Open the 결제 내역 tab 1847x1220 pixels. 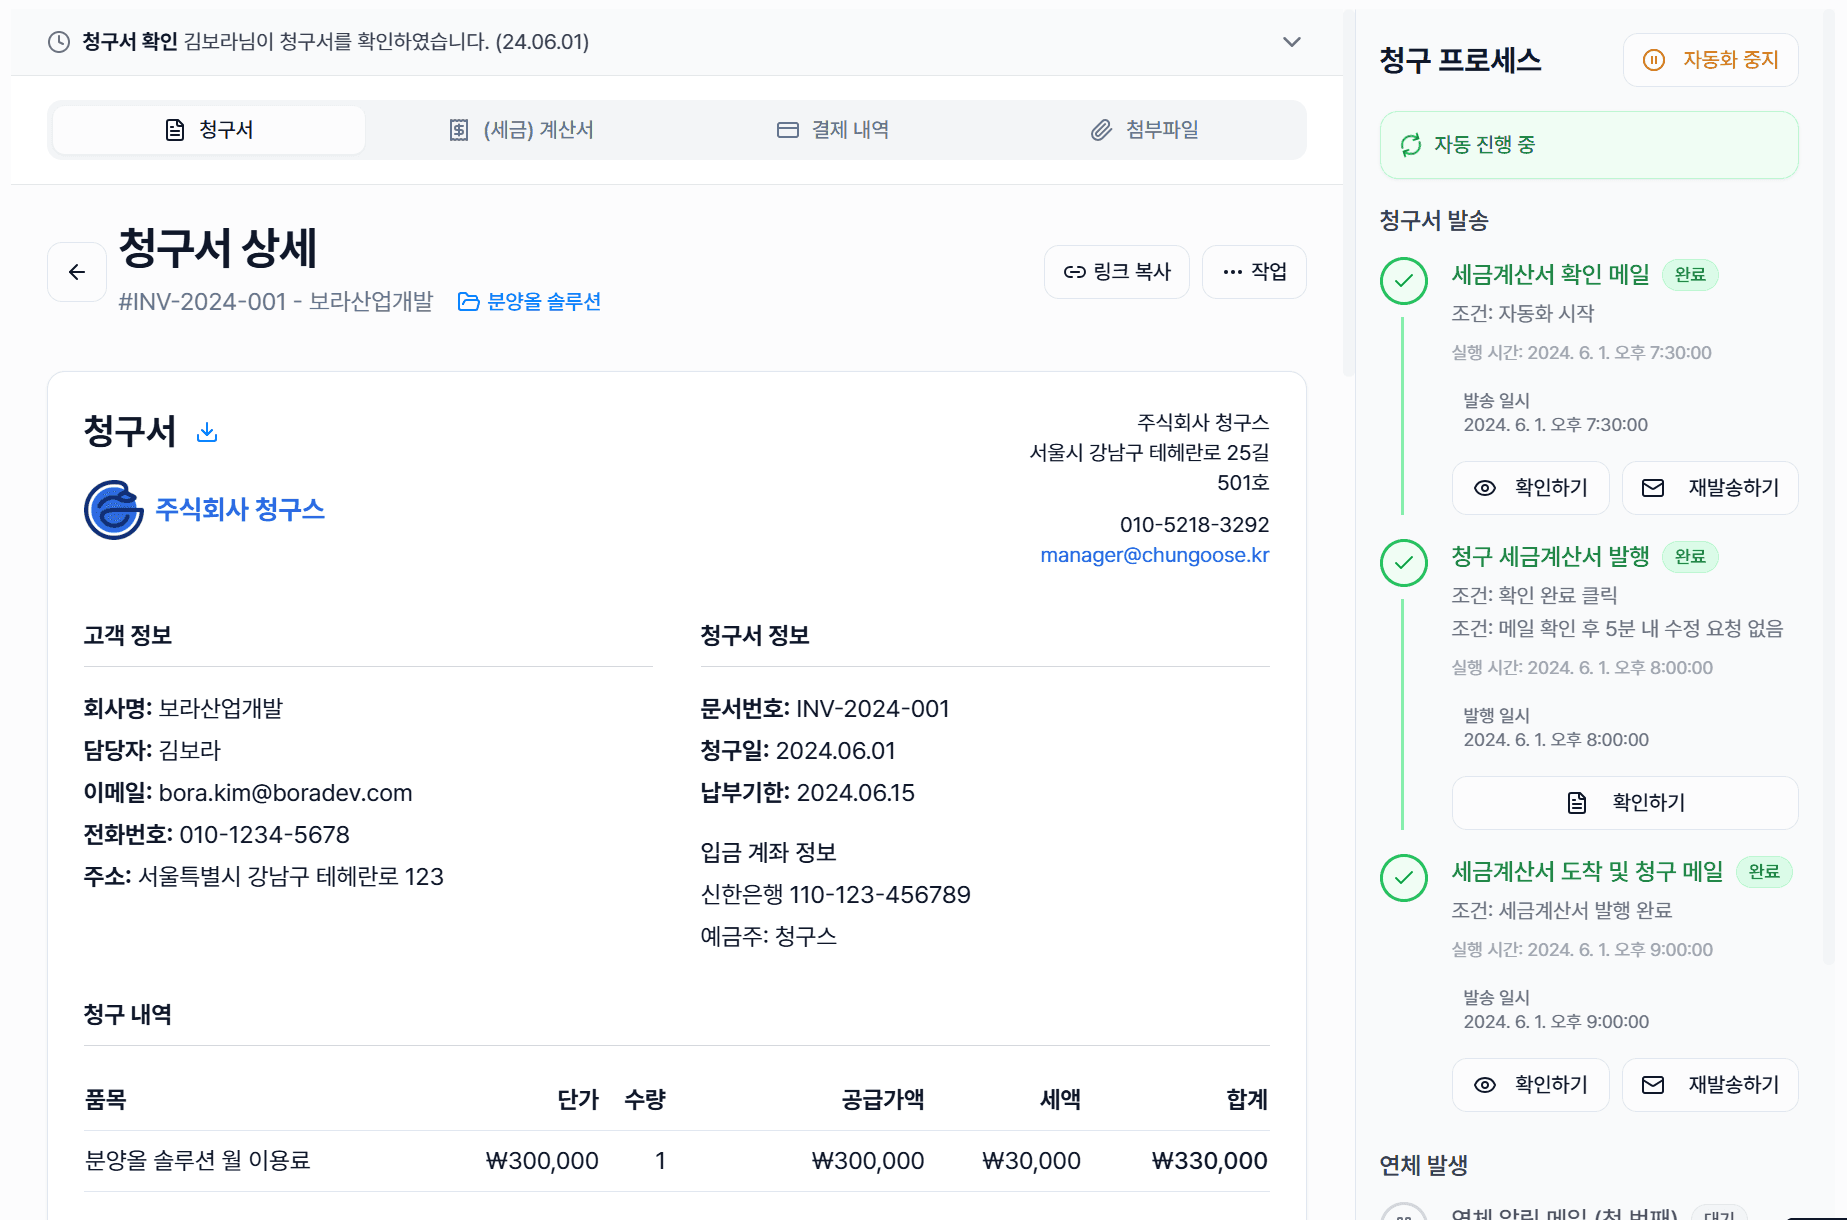click(833, 130)
